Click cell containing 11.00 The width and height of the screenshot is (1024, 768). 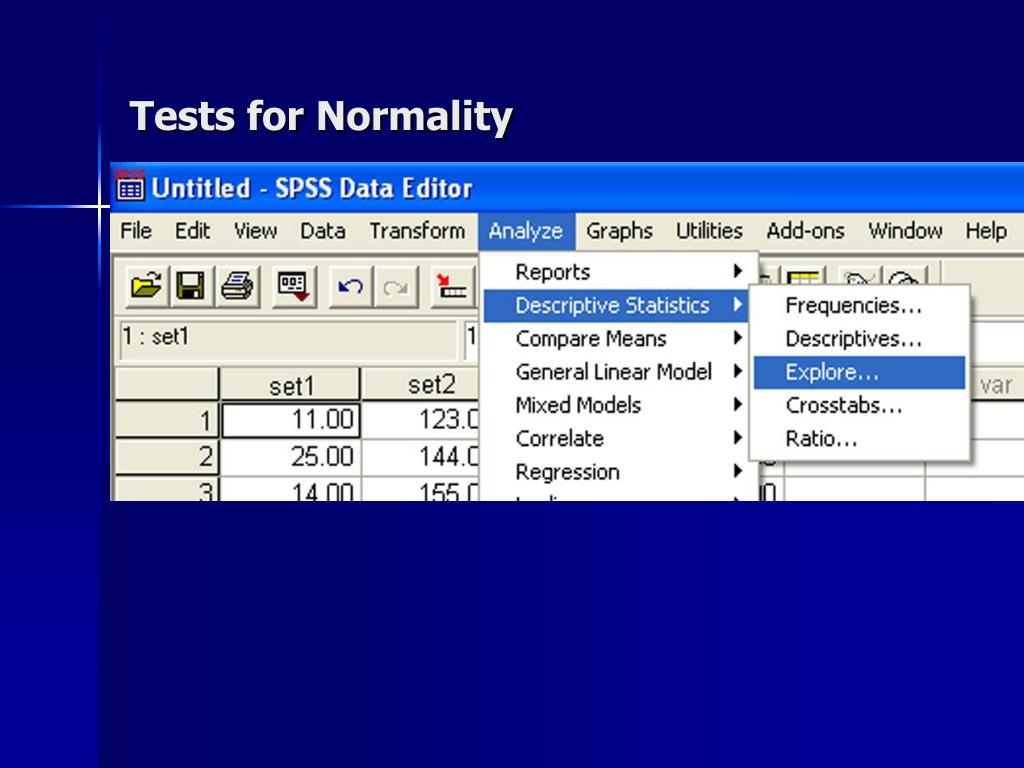click(x=291, y=420)
